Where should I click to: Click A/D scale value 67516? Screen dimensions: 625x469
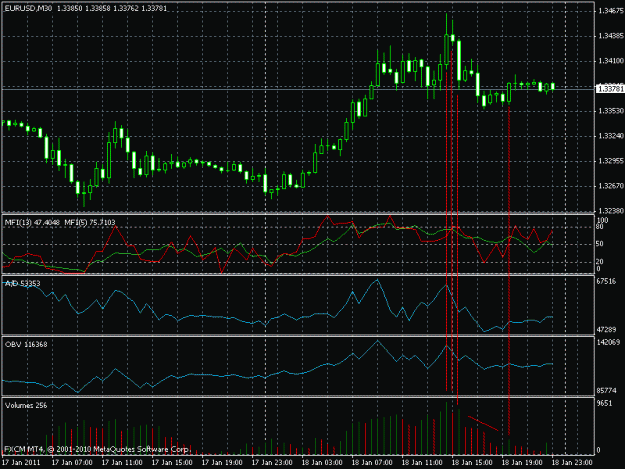tap(606, 281)
